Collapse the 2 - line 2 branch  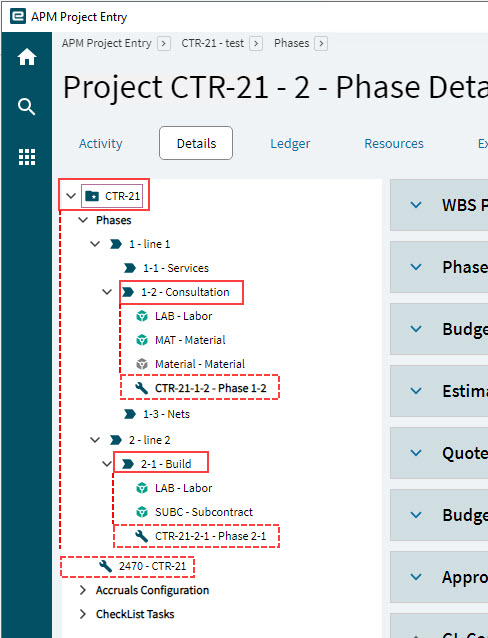95,440
